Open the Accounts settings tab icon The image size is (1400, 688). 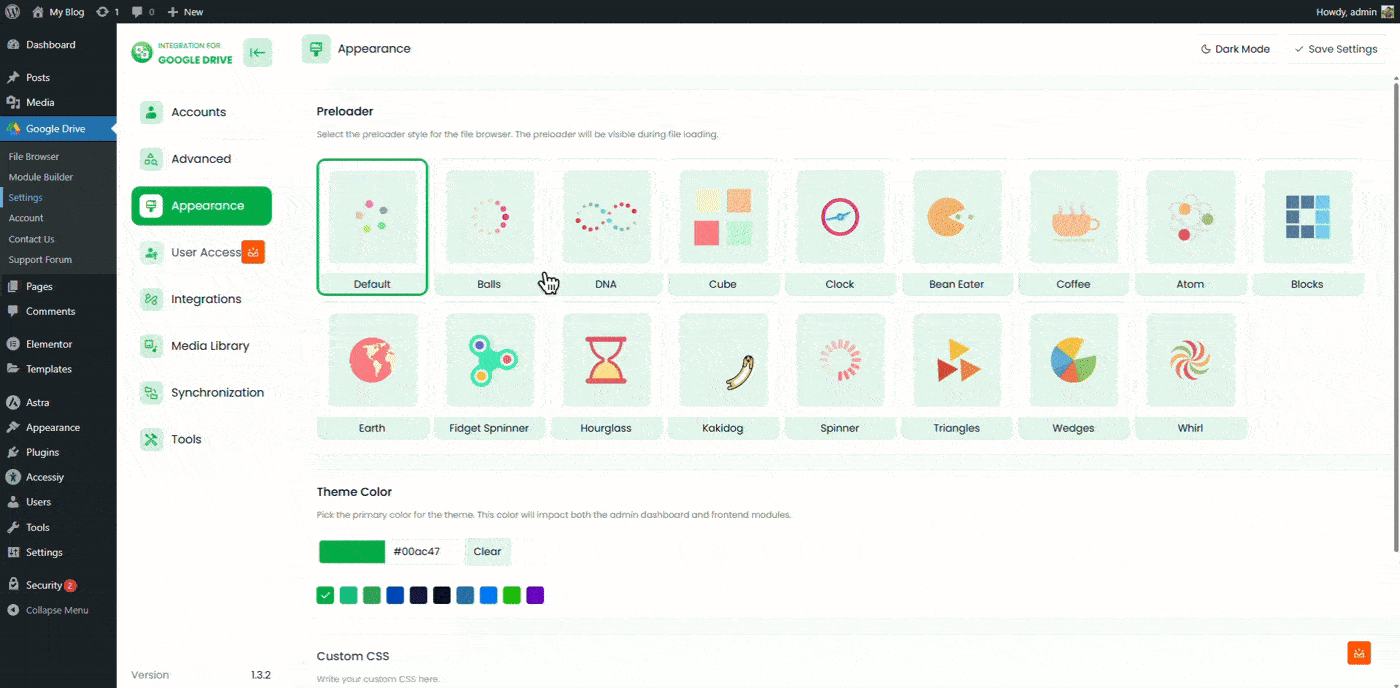tap(151, 111)
